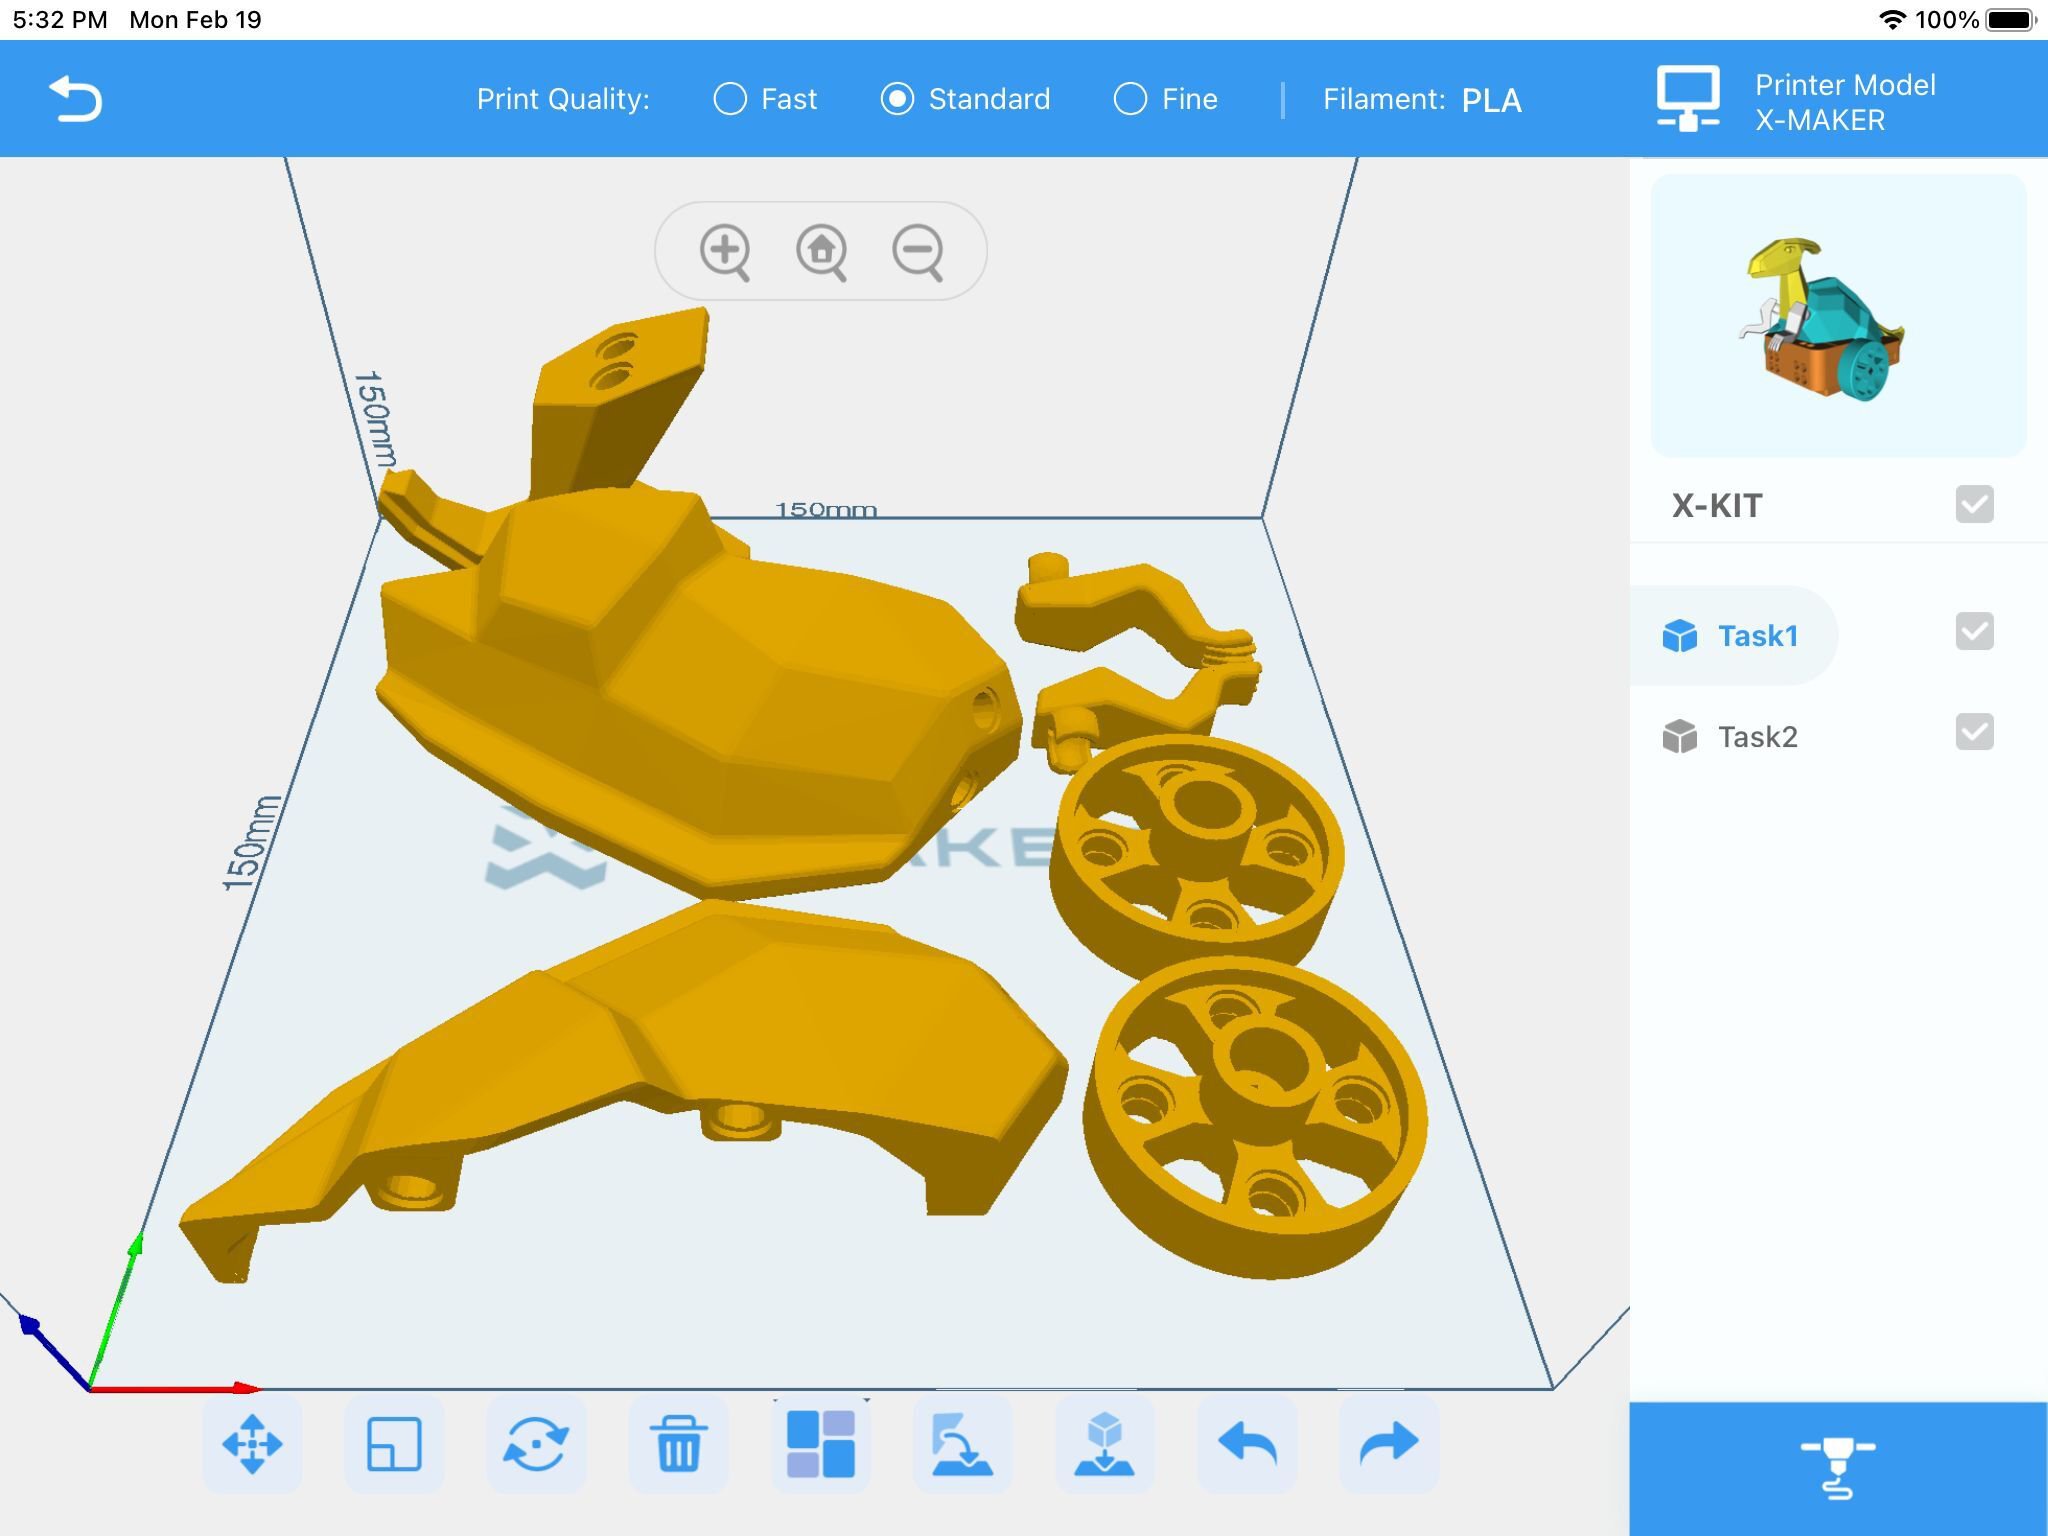
Task: Toggle the Task1 checkbox
Action: [x=1974, y=631]
